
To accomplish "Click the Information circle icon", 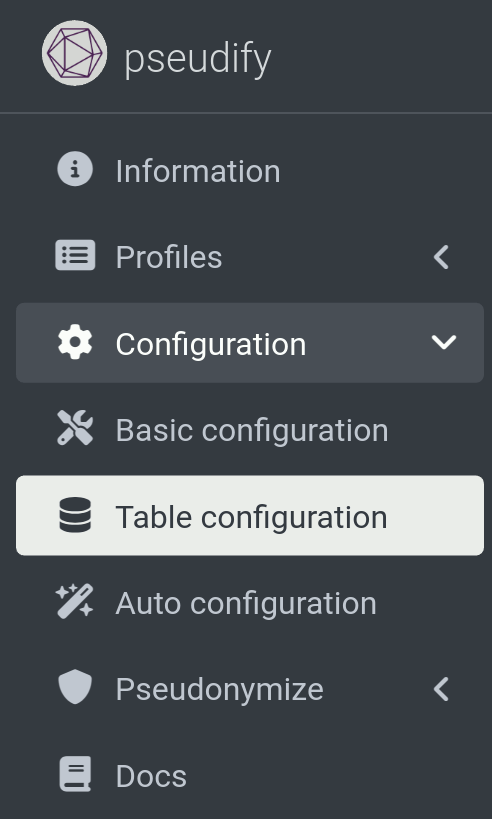I will pos(75,169).
